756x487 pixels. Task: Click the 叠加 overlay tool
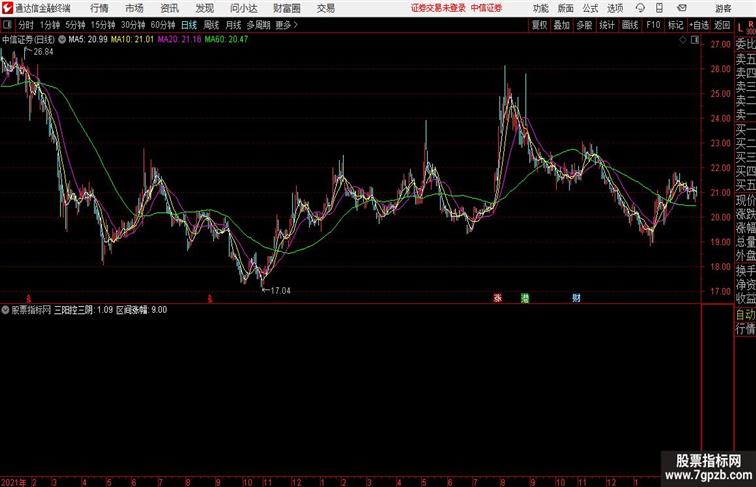tap(561, 25)
